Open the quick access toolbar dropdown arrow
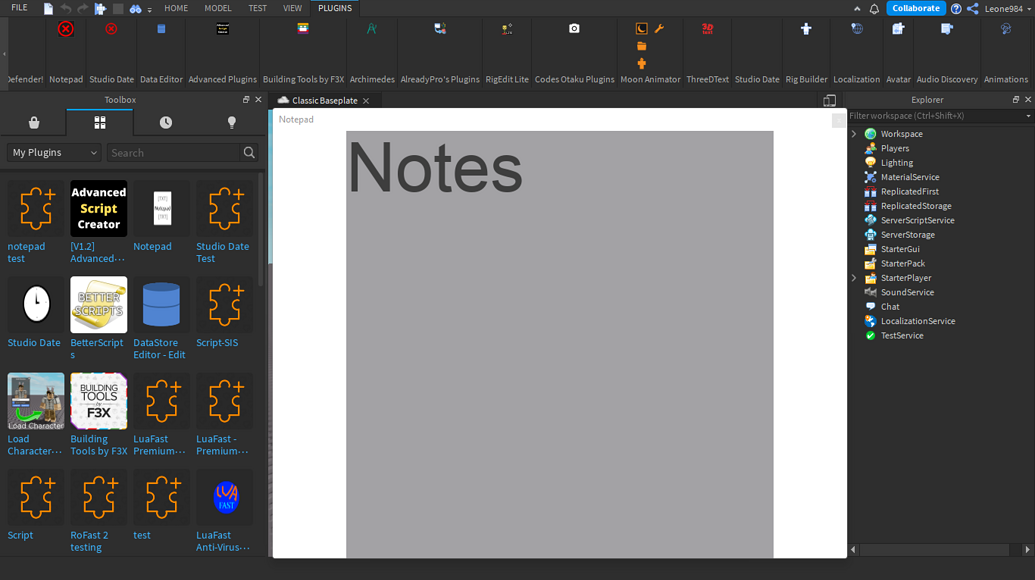1035x580 pixels. point(150,10)
